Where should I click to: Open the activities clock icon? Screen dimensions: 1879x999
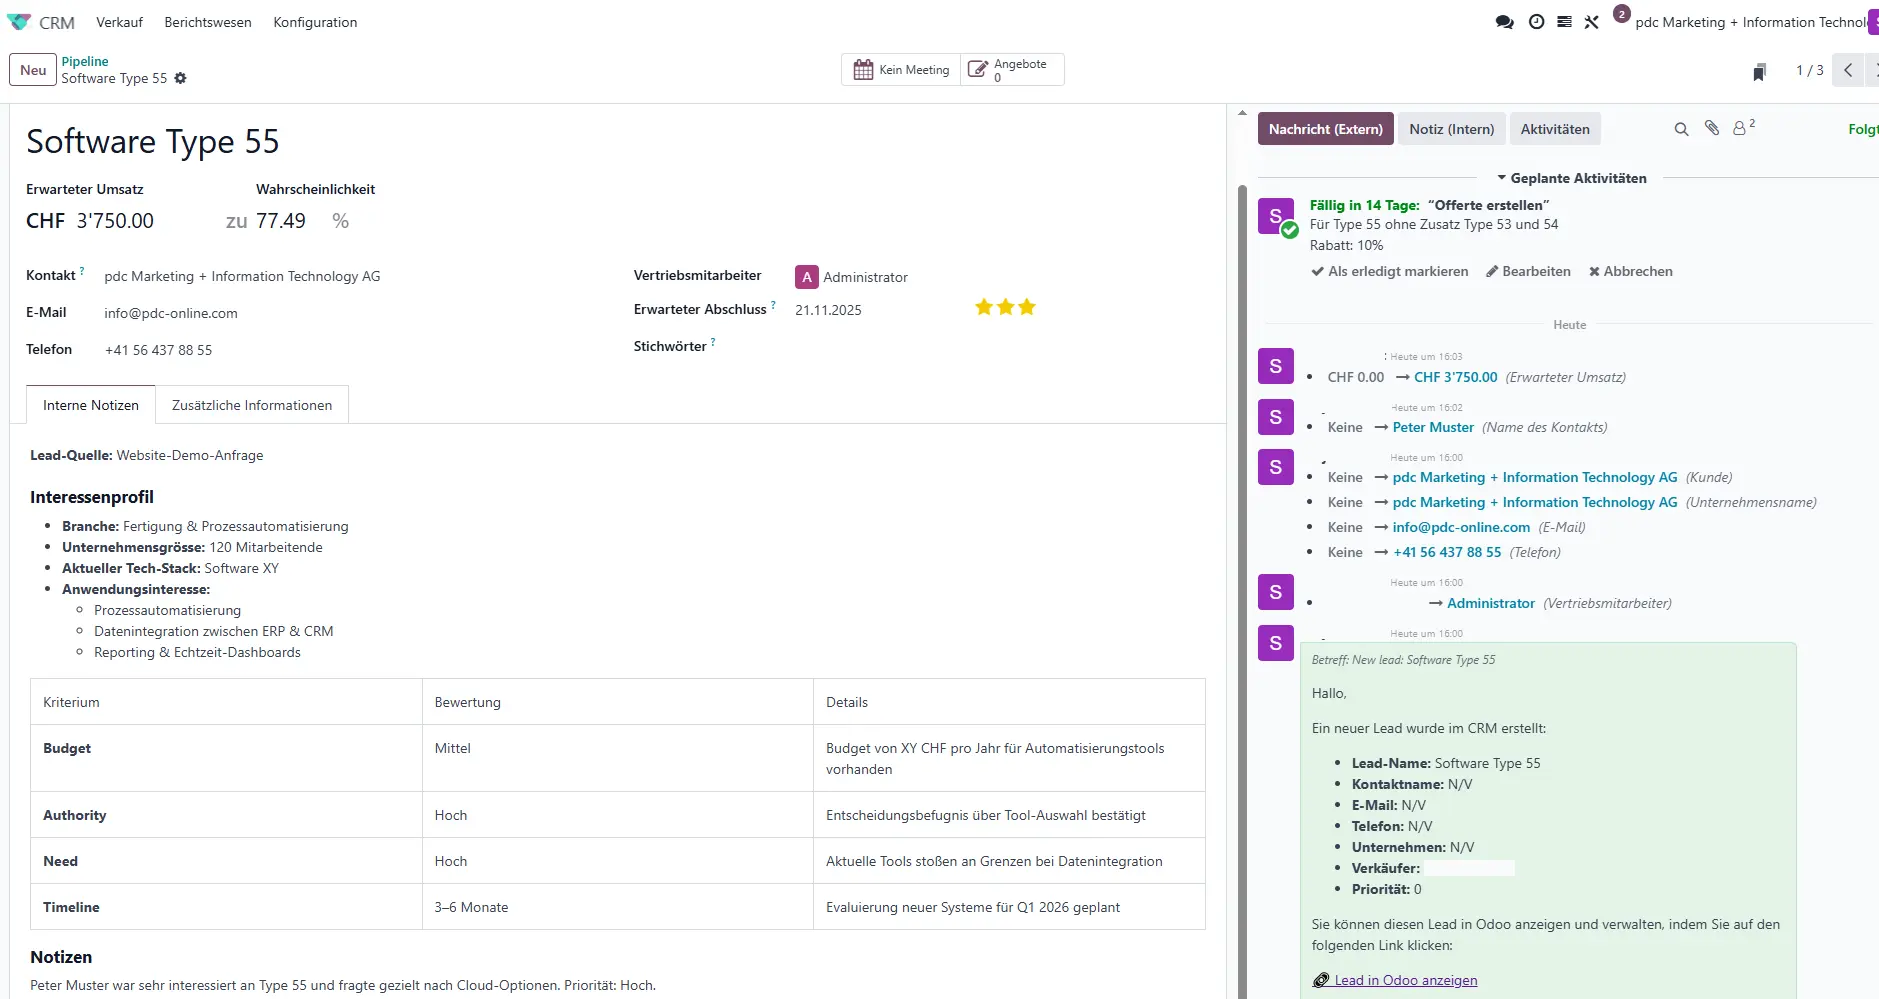click(x=1536, y=22)
